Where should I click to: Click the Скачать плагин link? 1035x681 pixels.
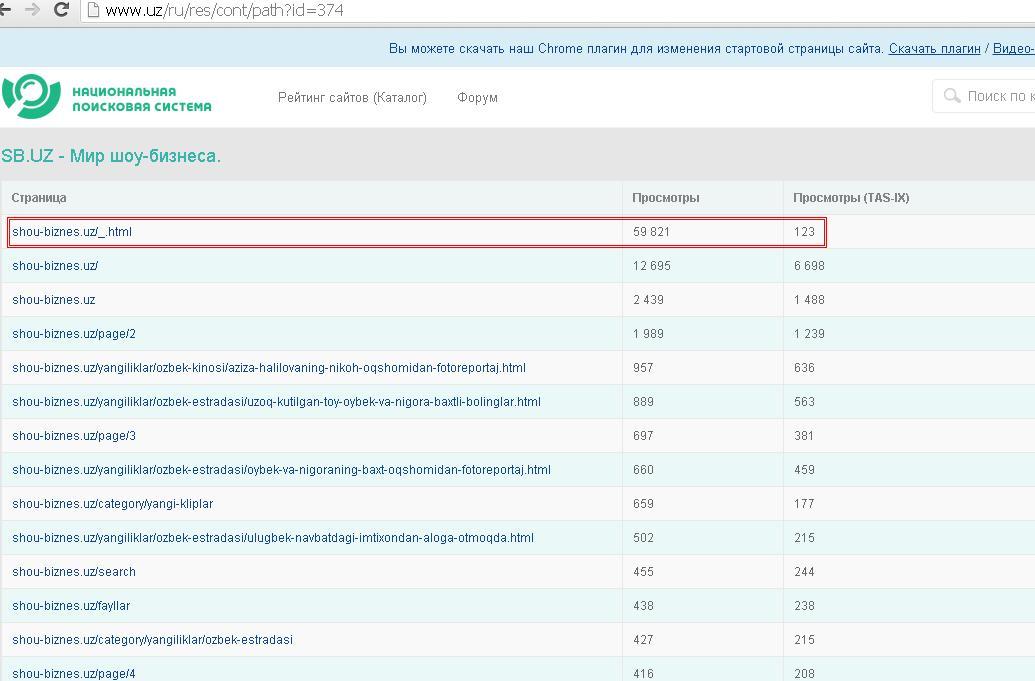tap(934, 49)
